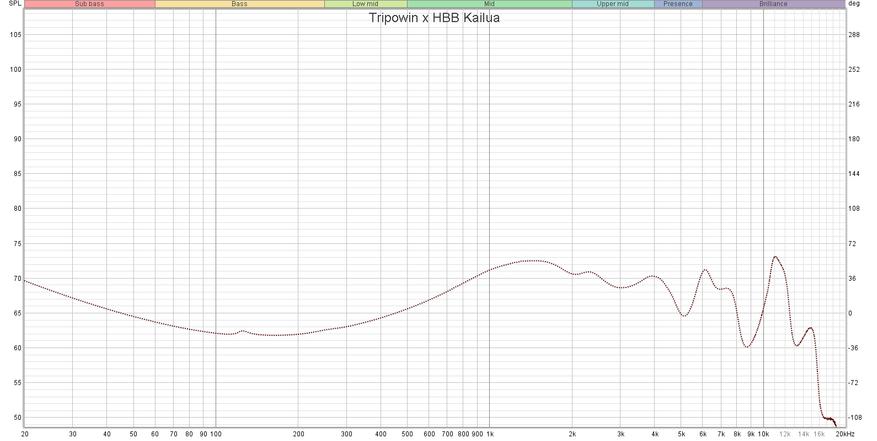Viewport: 877px width, 441px height.
Task: Select the 5k frequency axis label
Action: pyautogui.click(x=681, y=434)
